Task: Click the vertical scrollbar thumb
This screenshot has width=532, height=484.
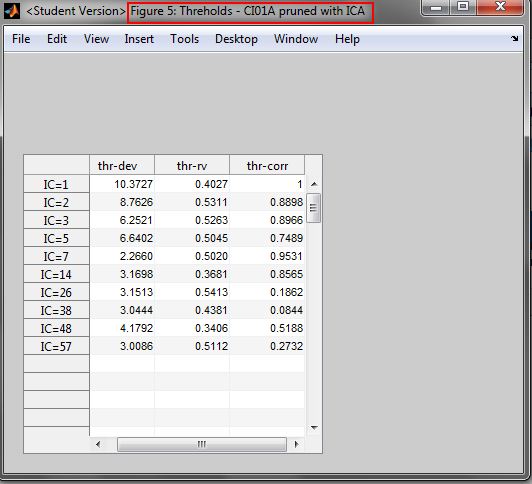Action: 314,208
